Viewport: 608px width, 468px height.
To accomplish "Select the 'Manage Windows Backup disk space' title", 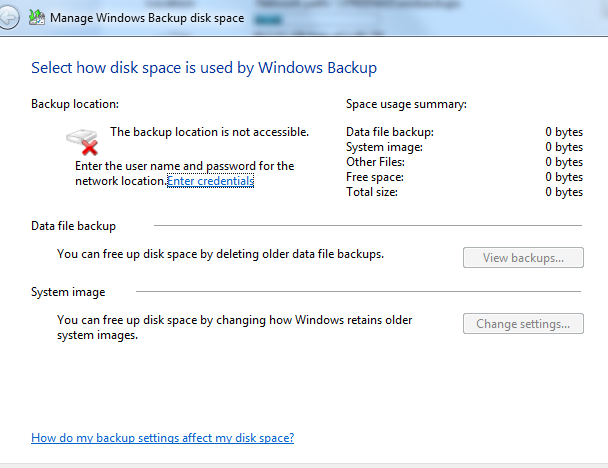I will point(147,18).
